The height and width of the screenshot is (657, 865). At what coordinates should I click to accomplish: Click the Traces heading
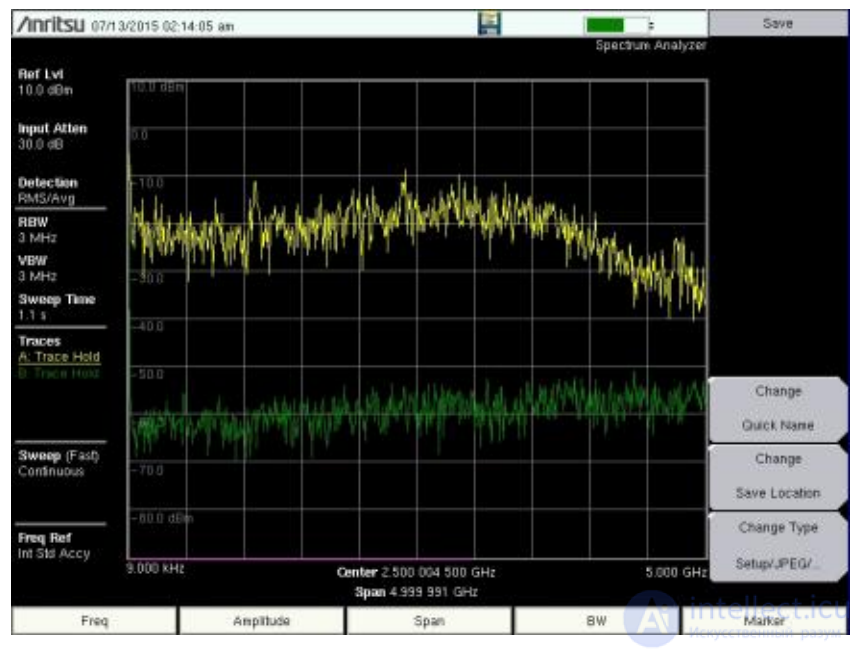(x=39, y=341)
